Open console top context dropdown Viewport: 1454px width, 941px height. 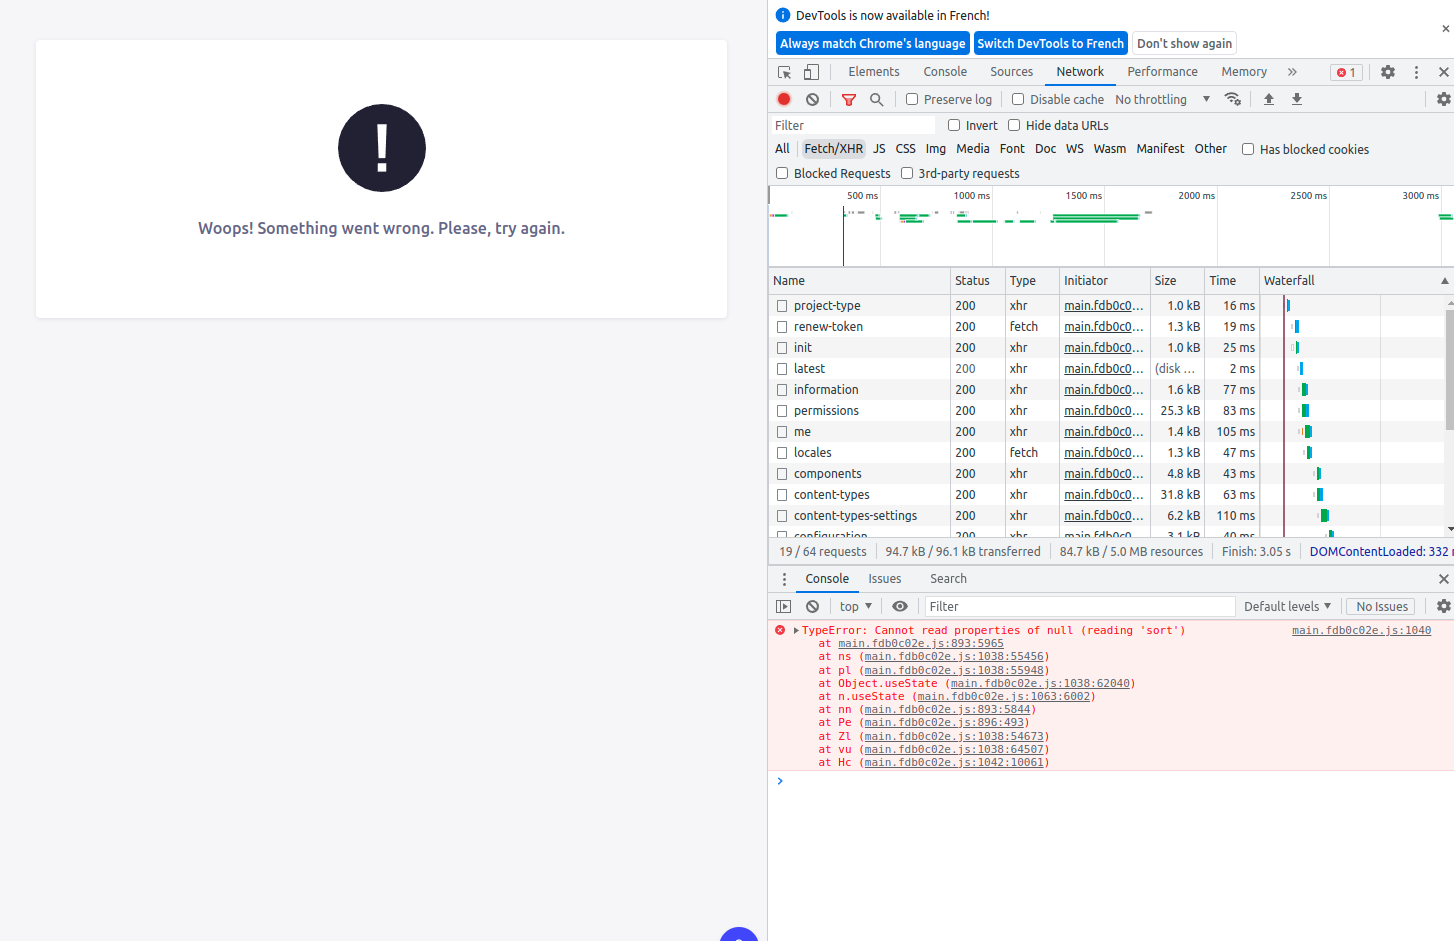856,606
